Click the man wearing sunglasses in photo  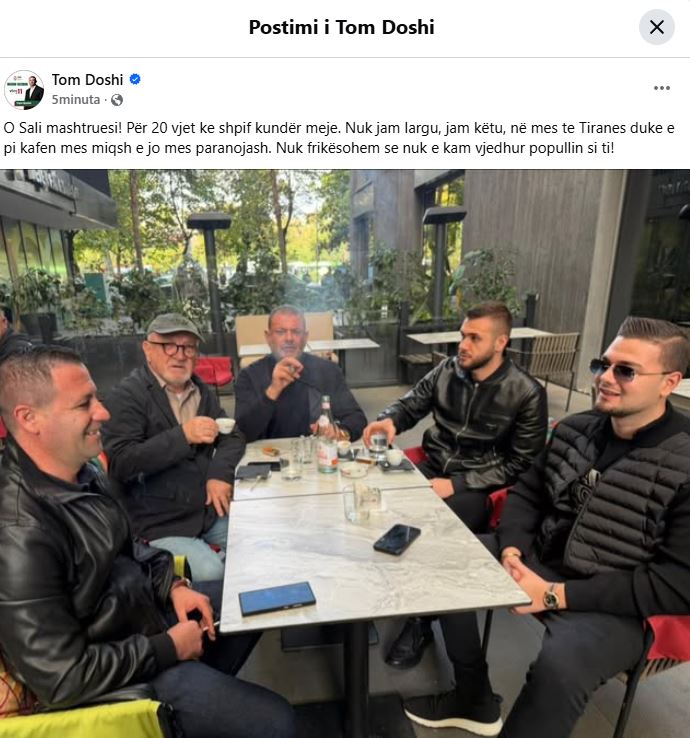(x=607, y=494)
